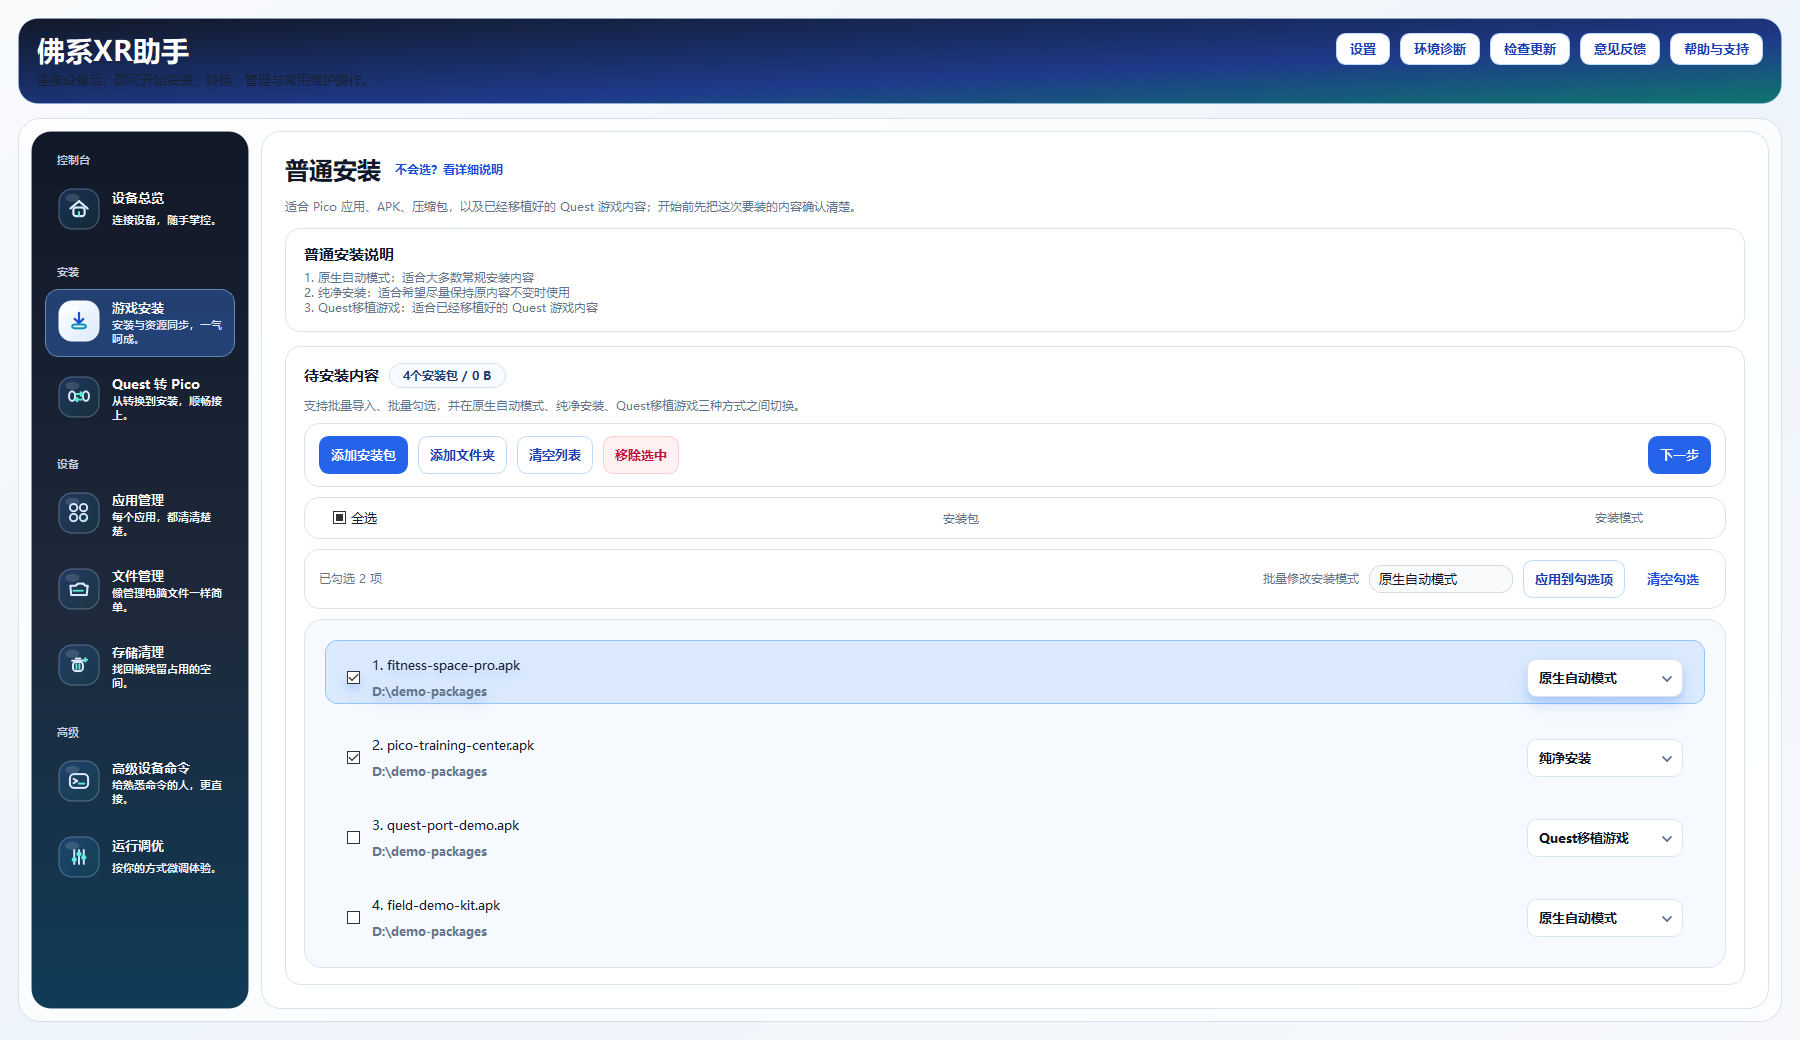Viewport: 1800px width, 1040px height.
Task: Select quest-port-demo.apk row name
Action: pyautogui.click(x=446, y=825)
